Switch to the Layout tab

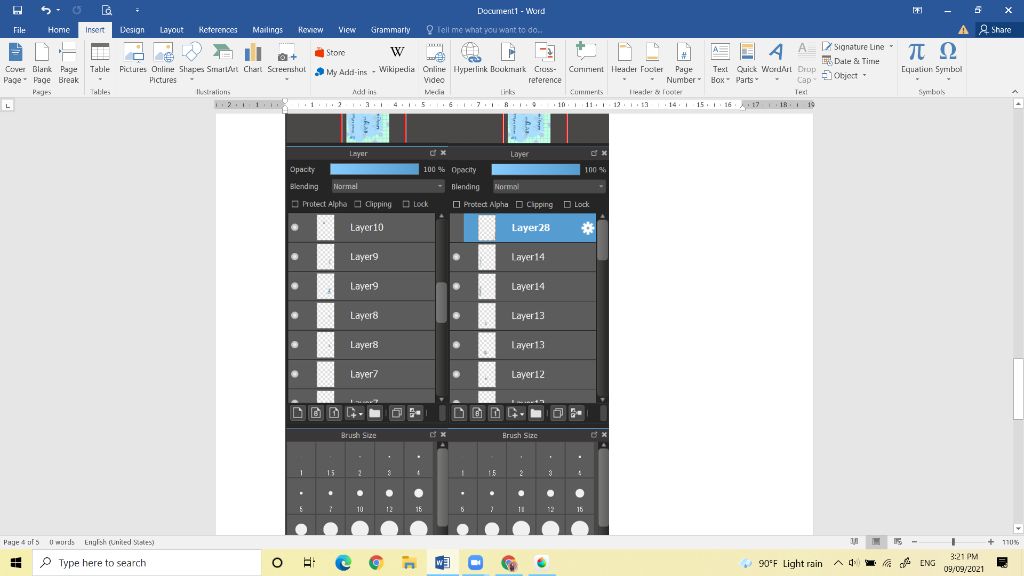[171, 29]
